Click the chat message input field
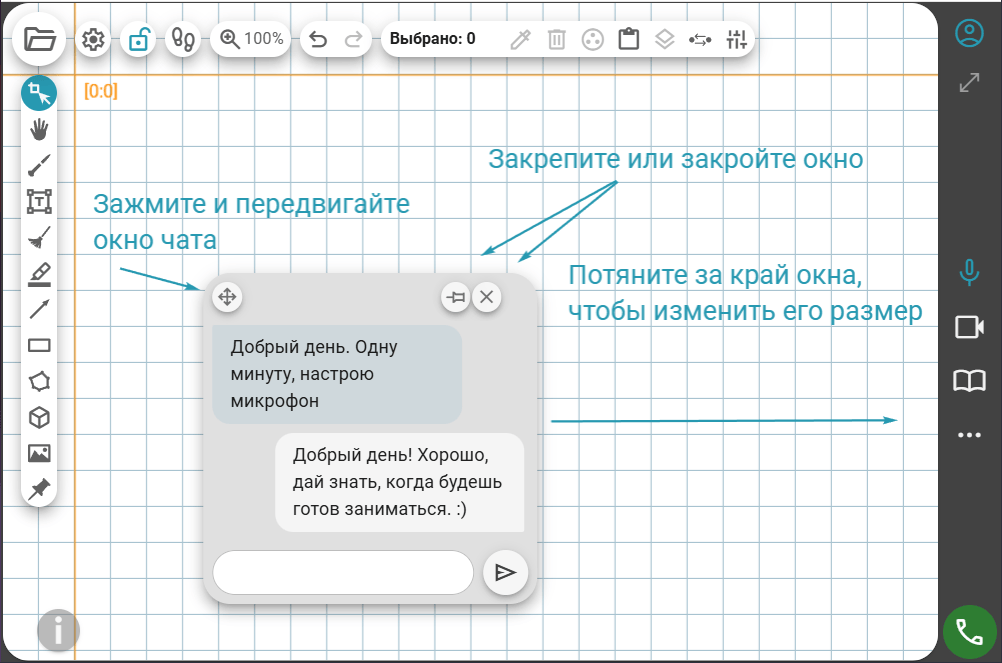The width and height of the screenshot is (1002, 663). [343, 572]
